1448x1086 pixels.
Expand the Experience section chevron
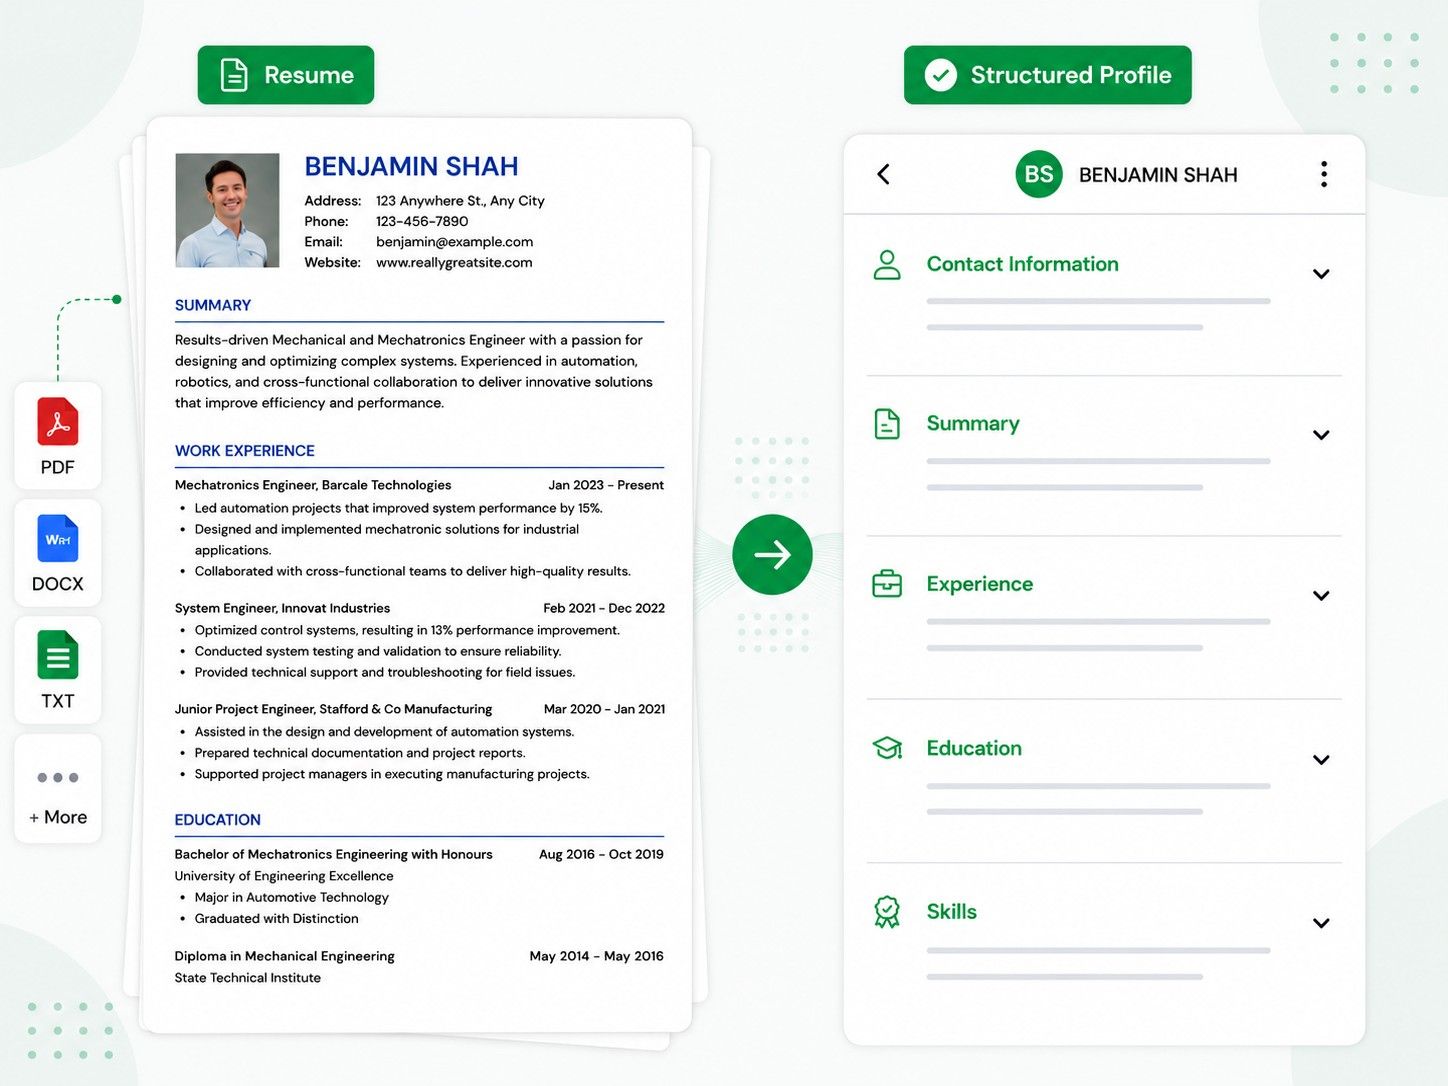(1321, 596)
